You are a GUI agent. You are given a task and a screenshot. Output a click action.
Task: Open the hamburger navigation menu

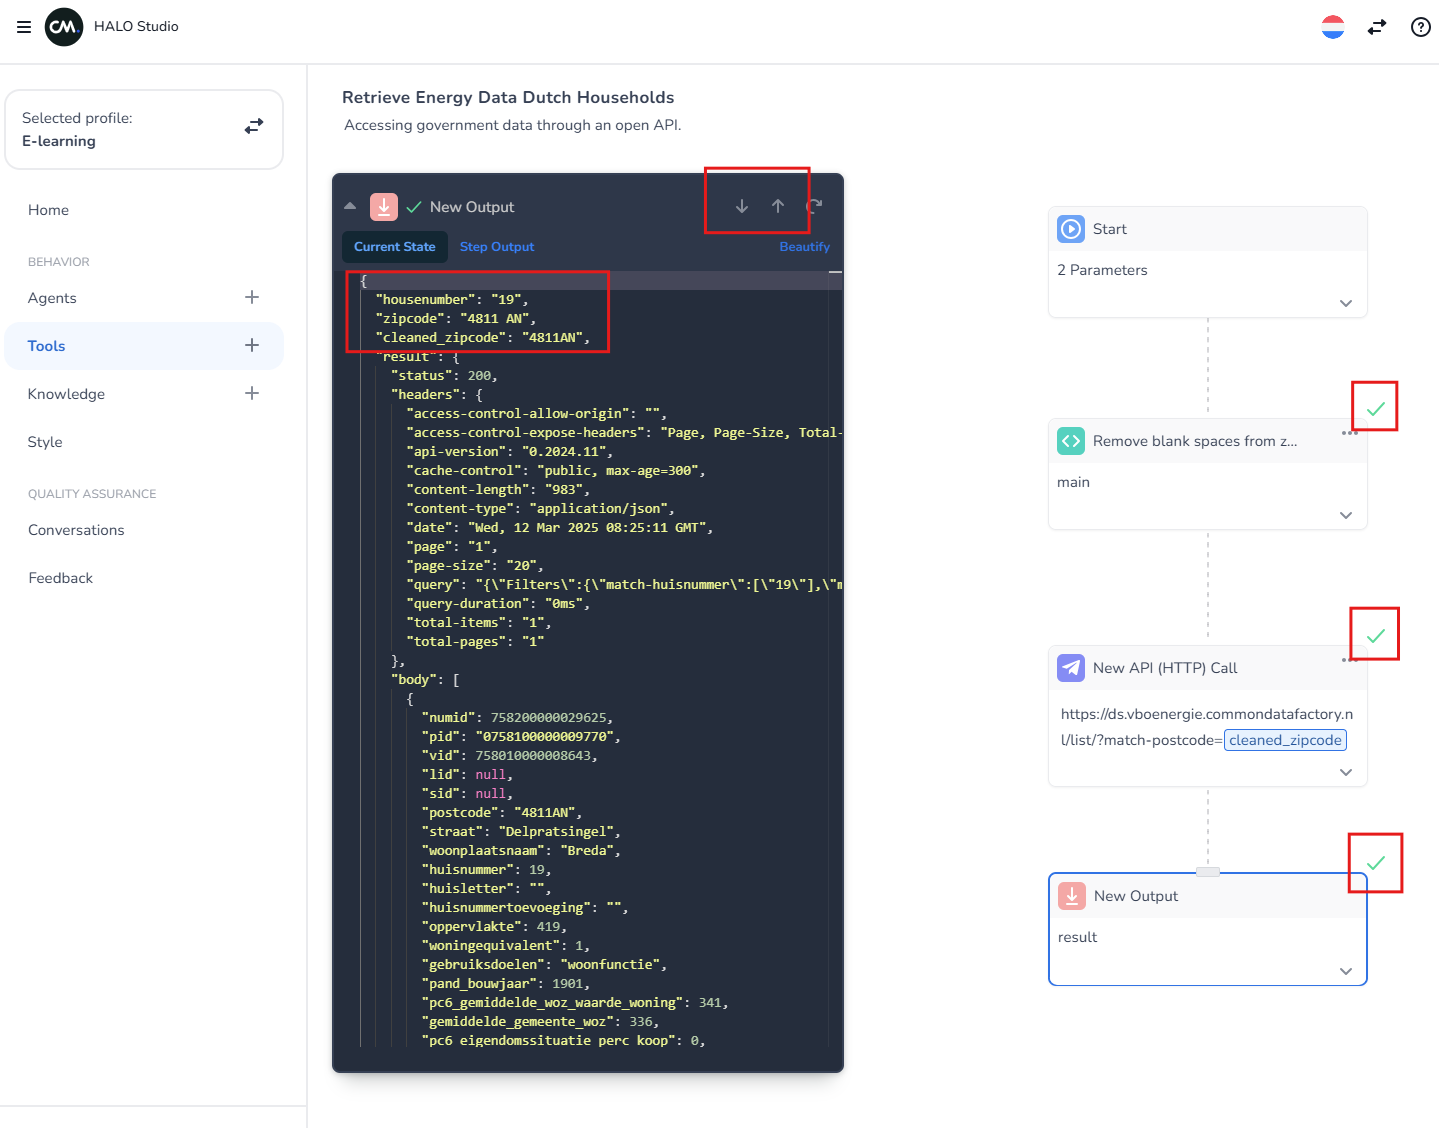(24, 27)
